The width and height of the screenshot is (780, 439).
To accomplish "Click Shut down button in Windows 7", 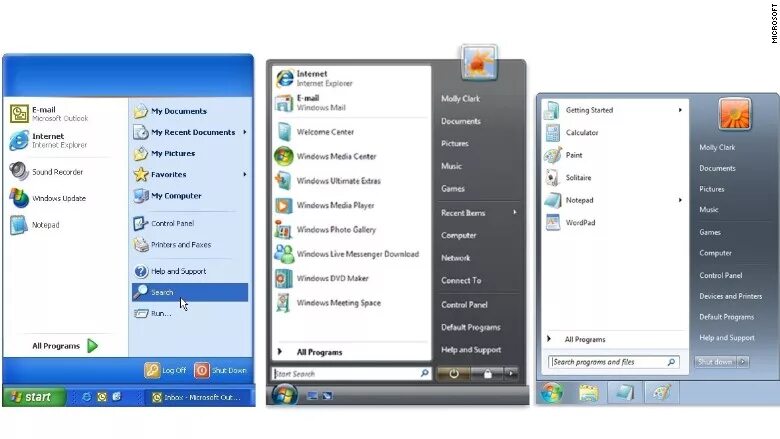I will [x=715, y=362].
